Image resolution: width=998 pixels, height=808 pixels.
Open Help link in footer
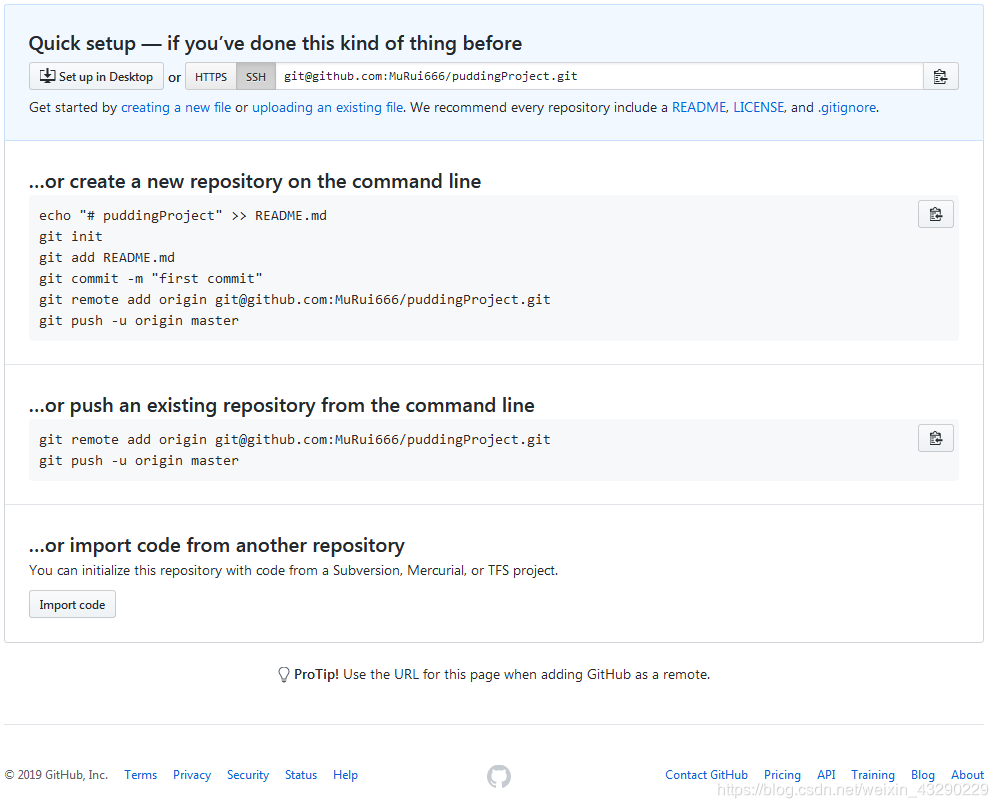pos(346,775)
